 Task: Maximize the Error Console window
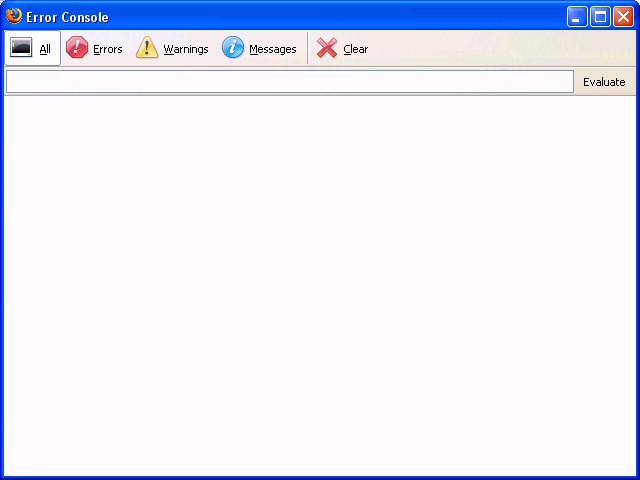(600, 17)
